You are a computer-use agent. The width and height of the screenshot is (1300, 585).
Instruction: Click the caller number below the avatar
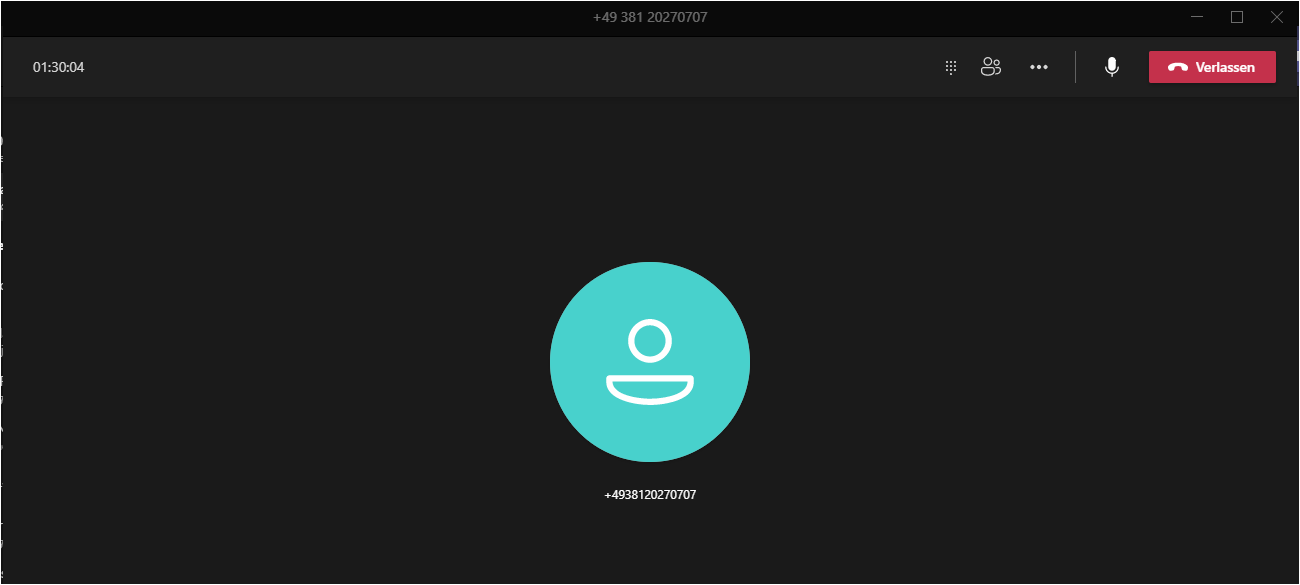(x=649, y=495)
